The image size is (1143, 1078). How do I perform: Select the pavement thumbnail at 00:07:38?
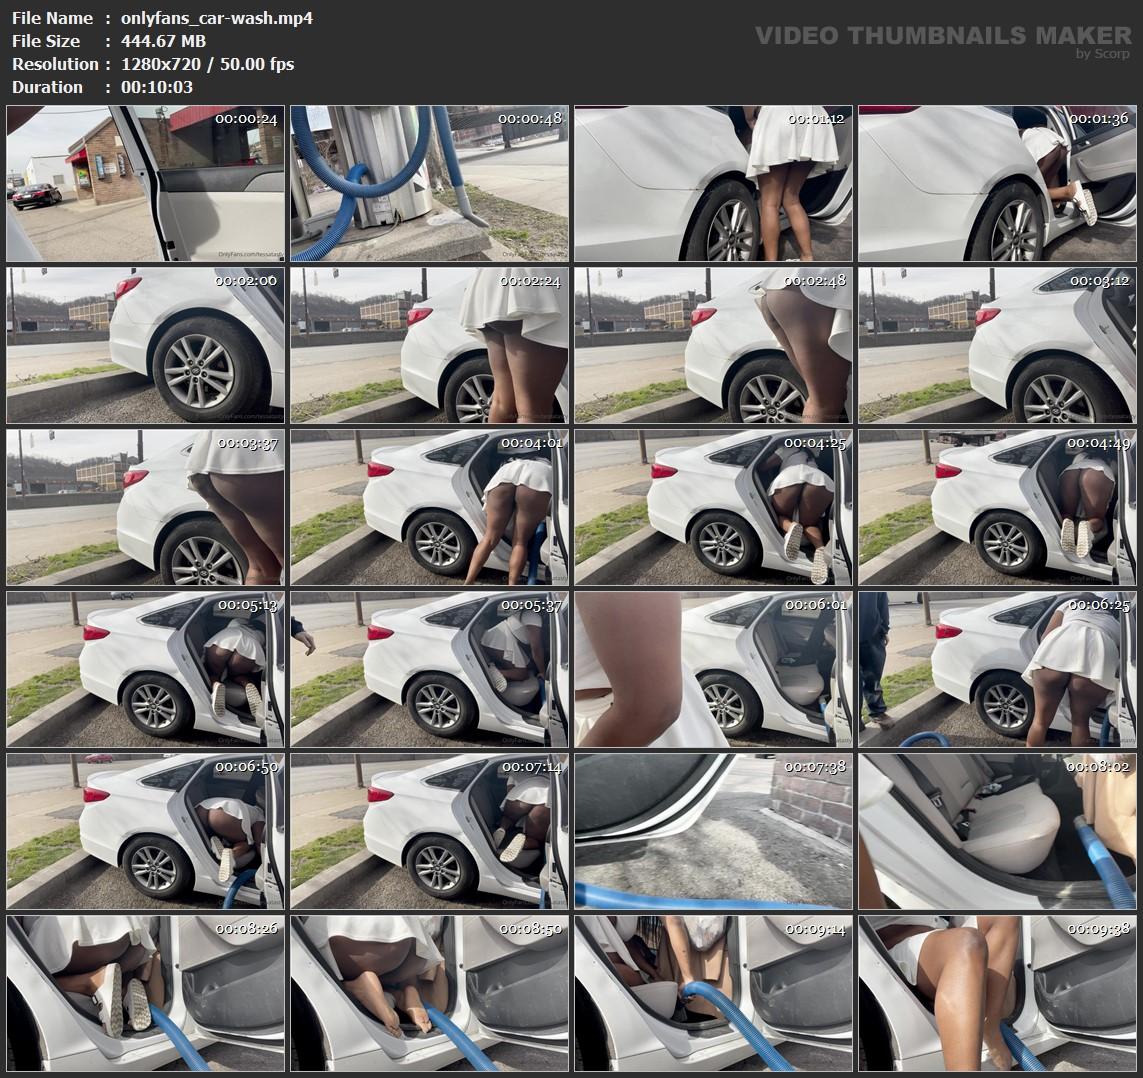point(713,832)
